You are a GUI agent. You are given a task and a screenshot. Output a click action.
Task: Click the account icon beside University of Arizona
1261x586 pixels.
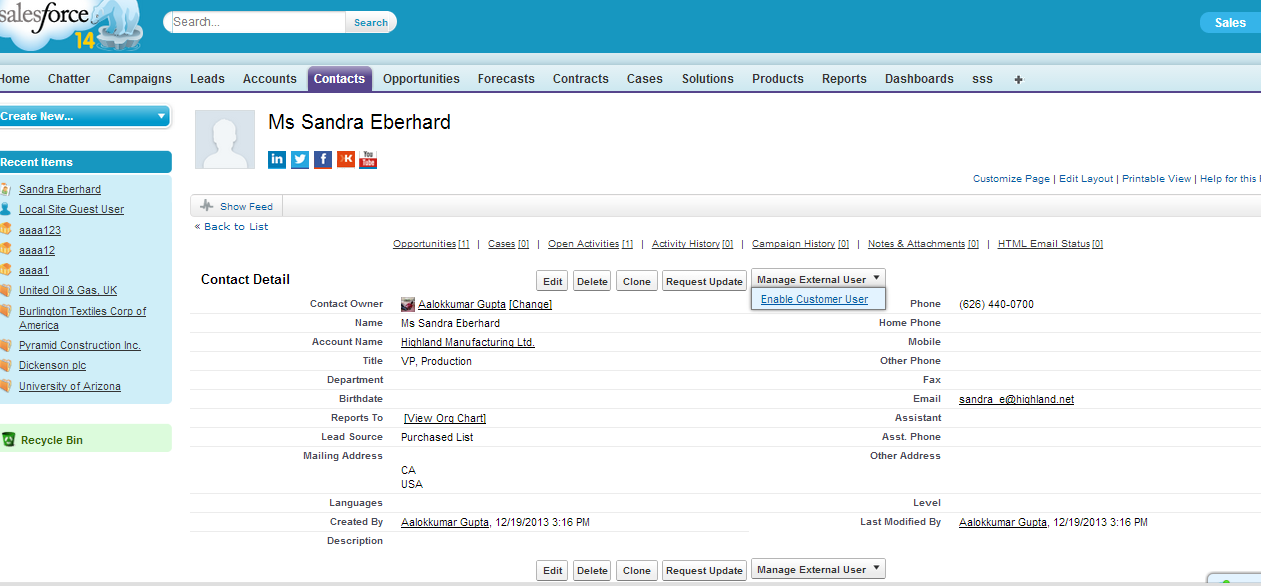[x=6, y=386]
